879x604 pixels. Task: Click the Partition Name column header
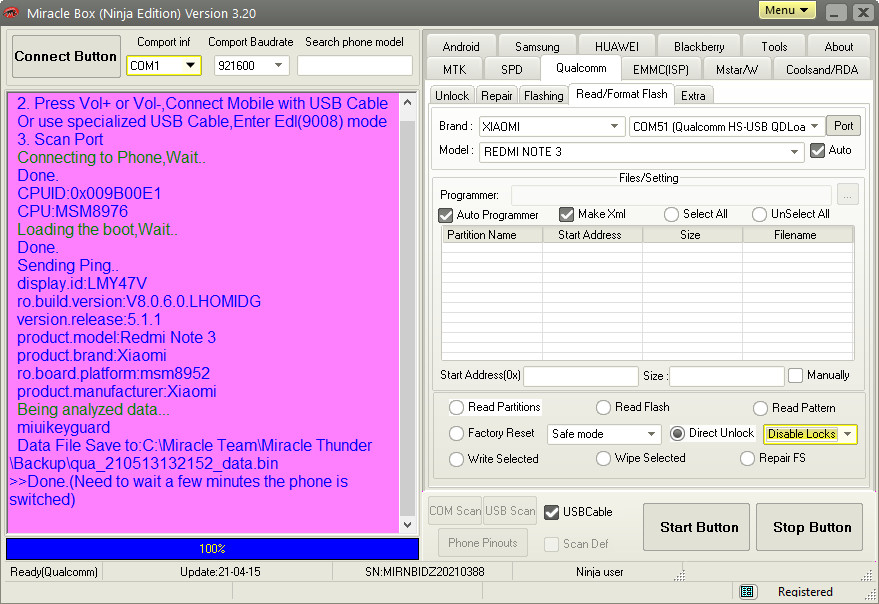tap(492, 235)
